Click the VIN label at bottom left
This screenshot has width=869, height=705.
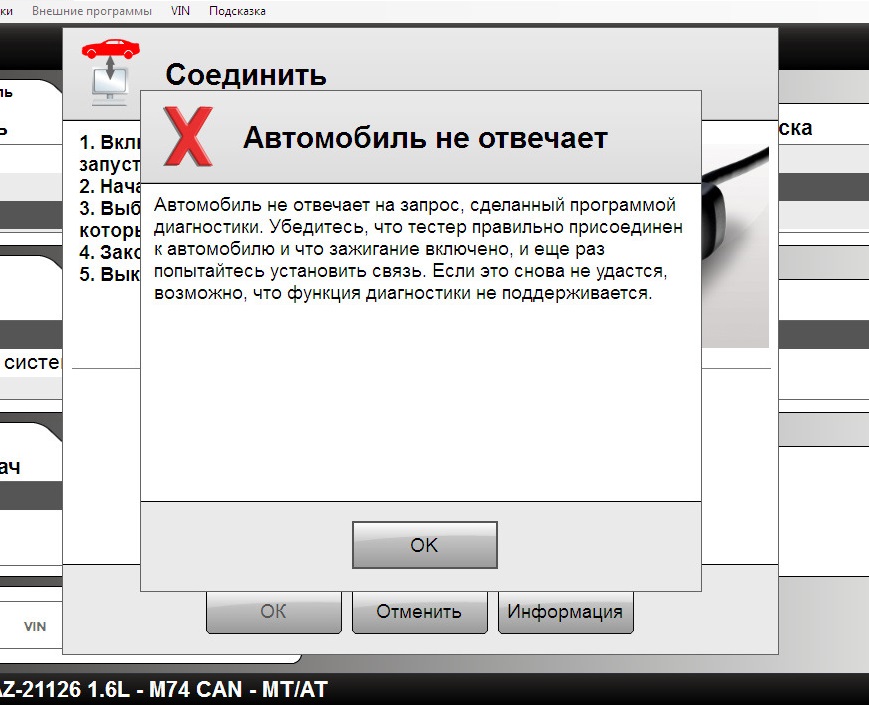[x=35, y=627]
